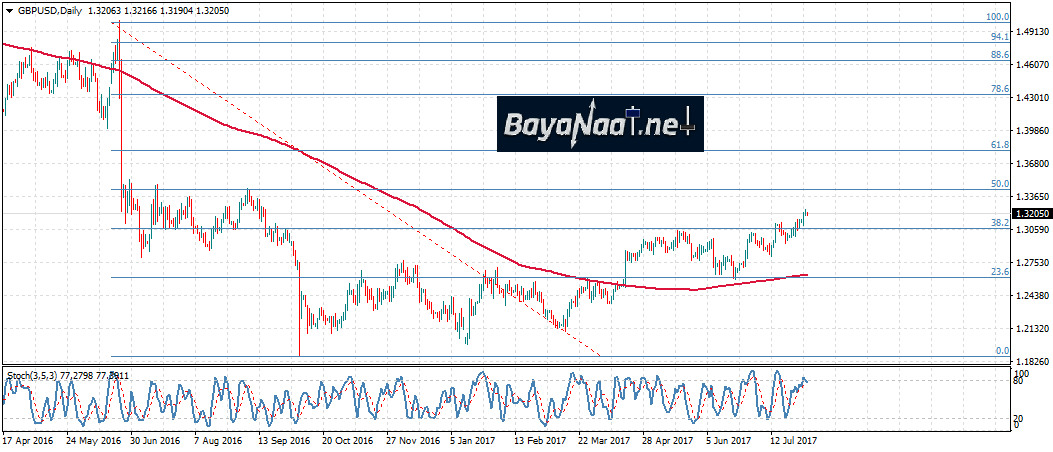This screenshot has height=452, width=1053.
Task: Click the GBPUSD,Daily chart title
Action: pyautogui.click(x=48, y=9)
